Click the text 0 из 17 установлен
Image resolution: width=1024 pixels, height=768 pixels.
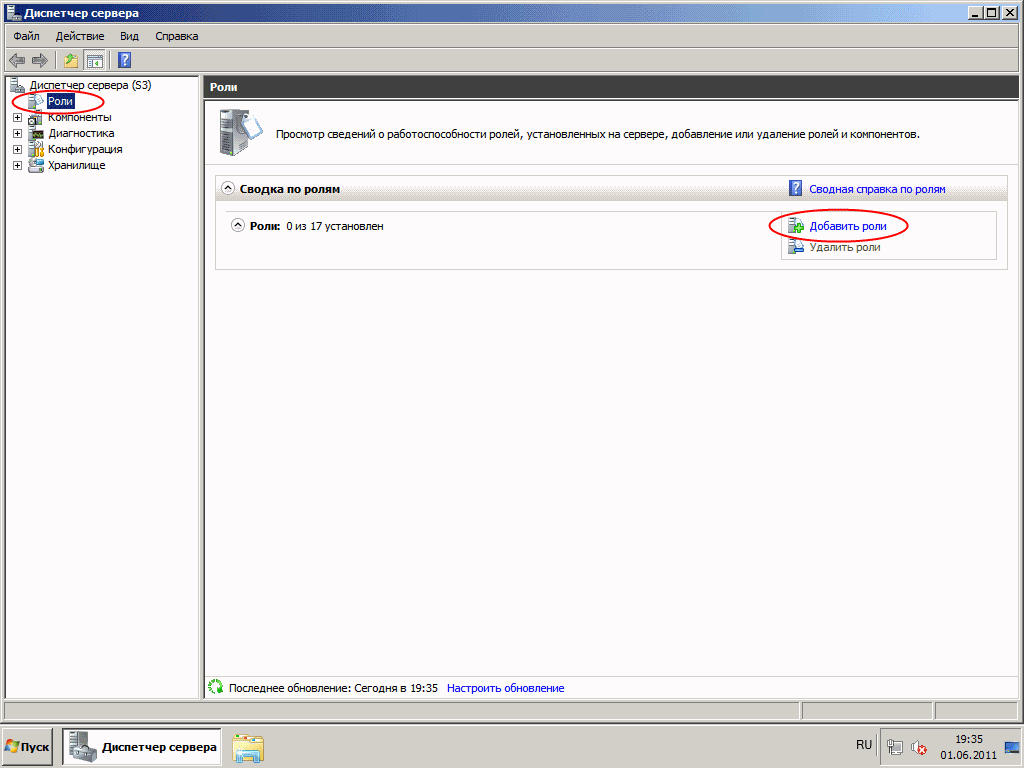click(x=334, y=226)
